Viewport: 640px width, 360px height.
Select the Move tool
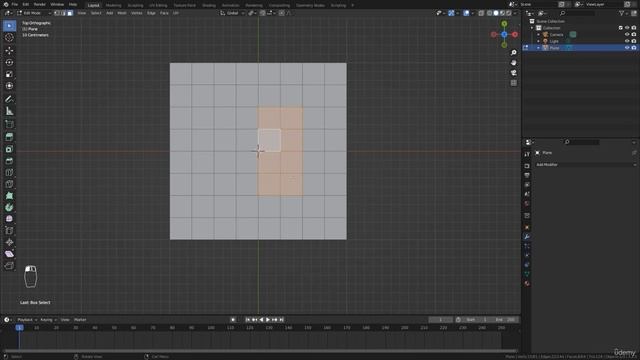9,50
